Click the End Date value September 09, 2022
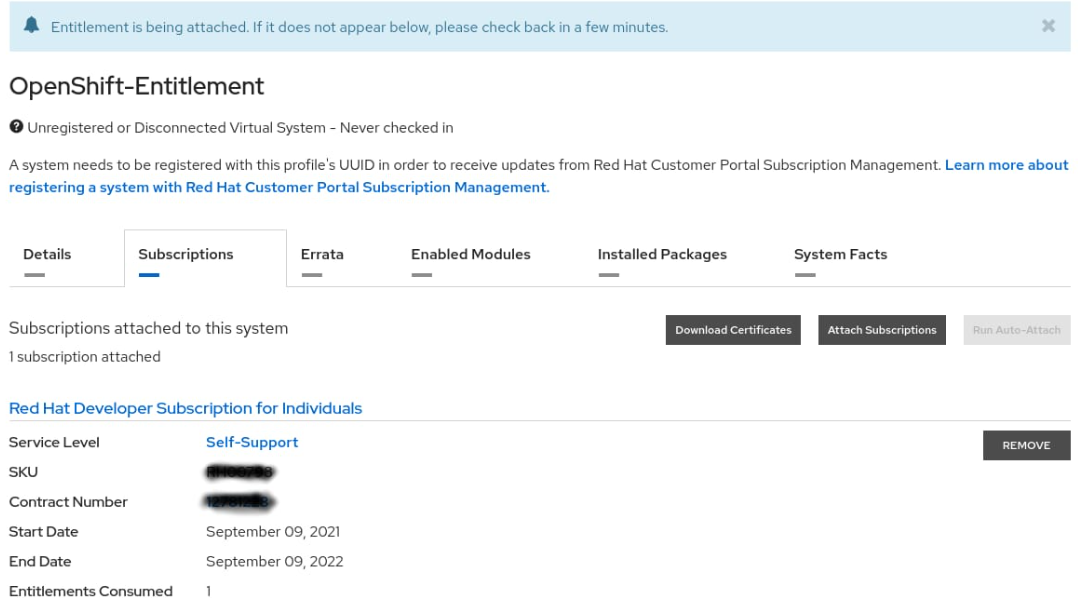The height and width of the screenshot is (609, 1078). [x=274, y=562]
